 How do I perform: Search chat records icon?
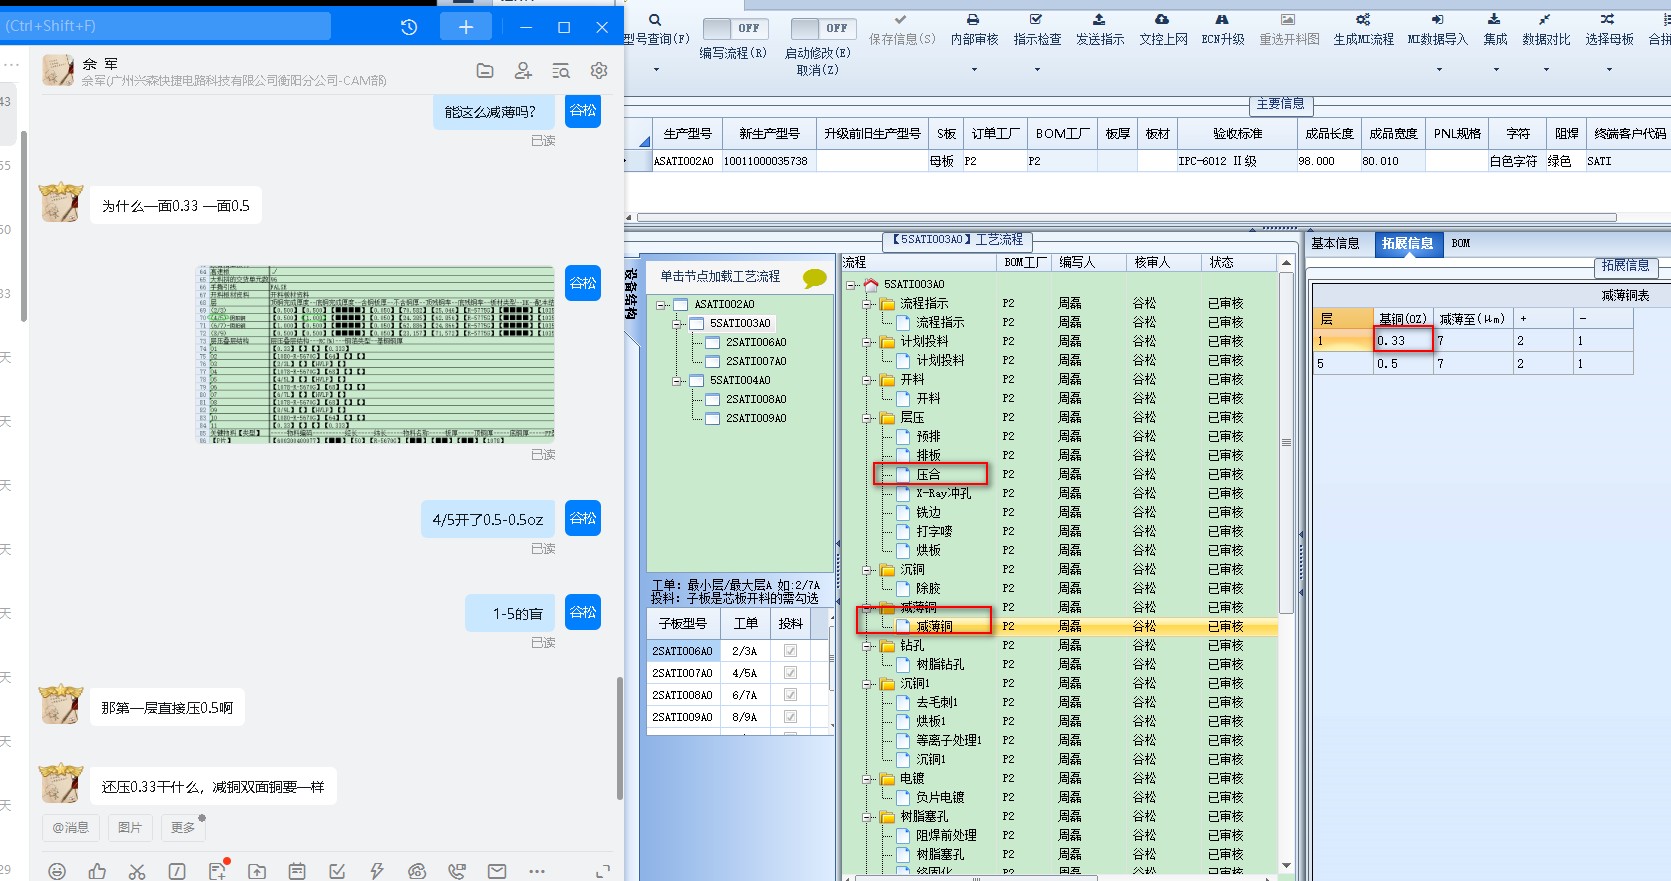coord(561,70)
